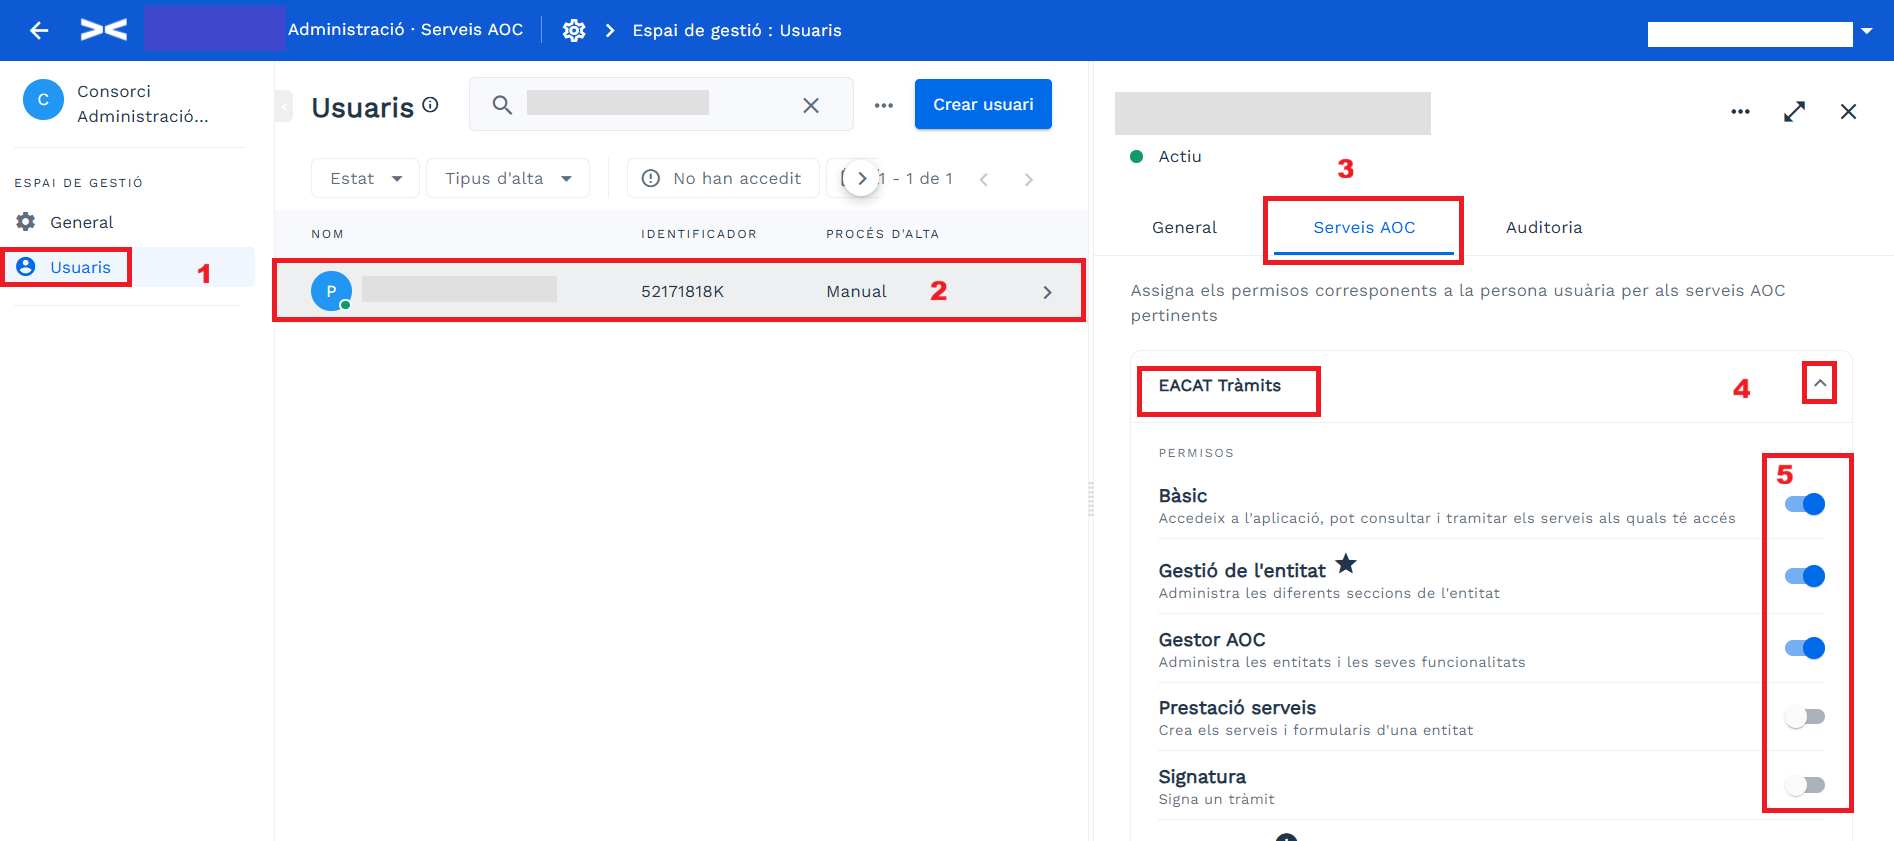Viewport: 1894px width, 841px height.
Task: Toggle the Gestió de l'entitat permission
Action: [1805, 576]
